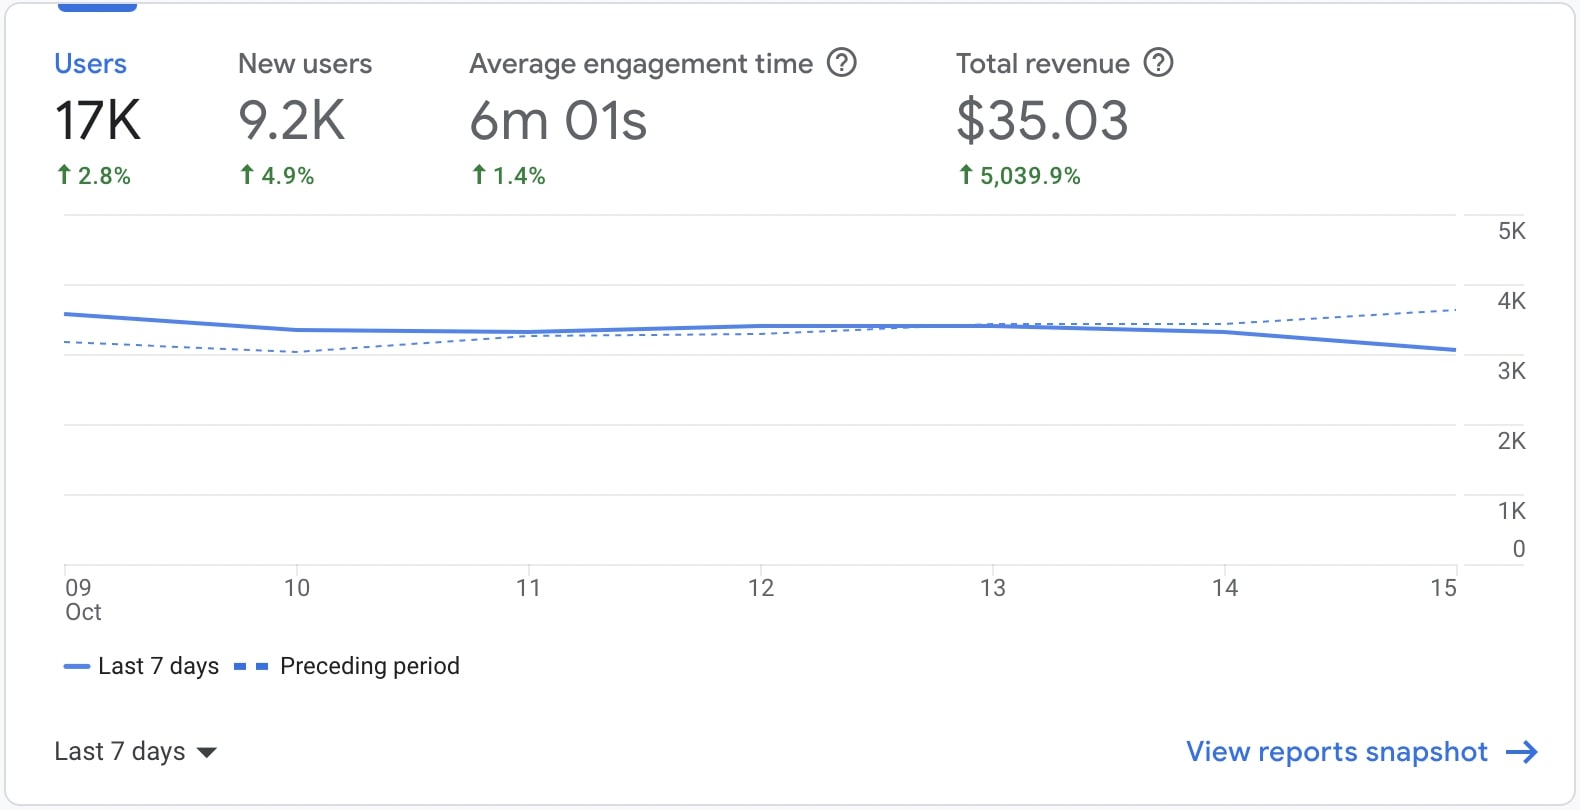The image size is (1580, 810).
Task: Click the 3K y-axis label
Action: (1511, 371)
